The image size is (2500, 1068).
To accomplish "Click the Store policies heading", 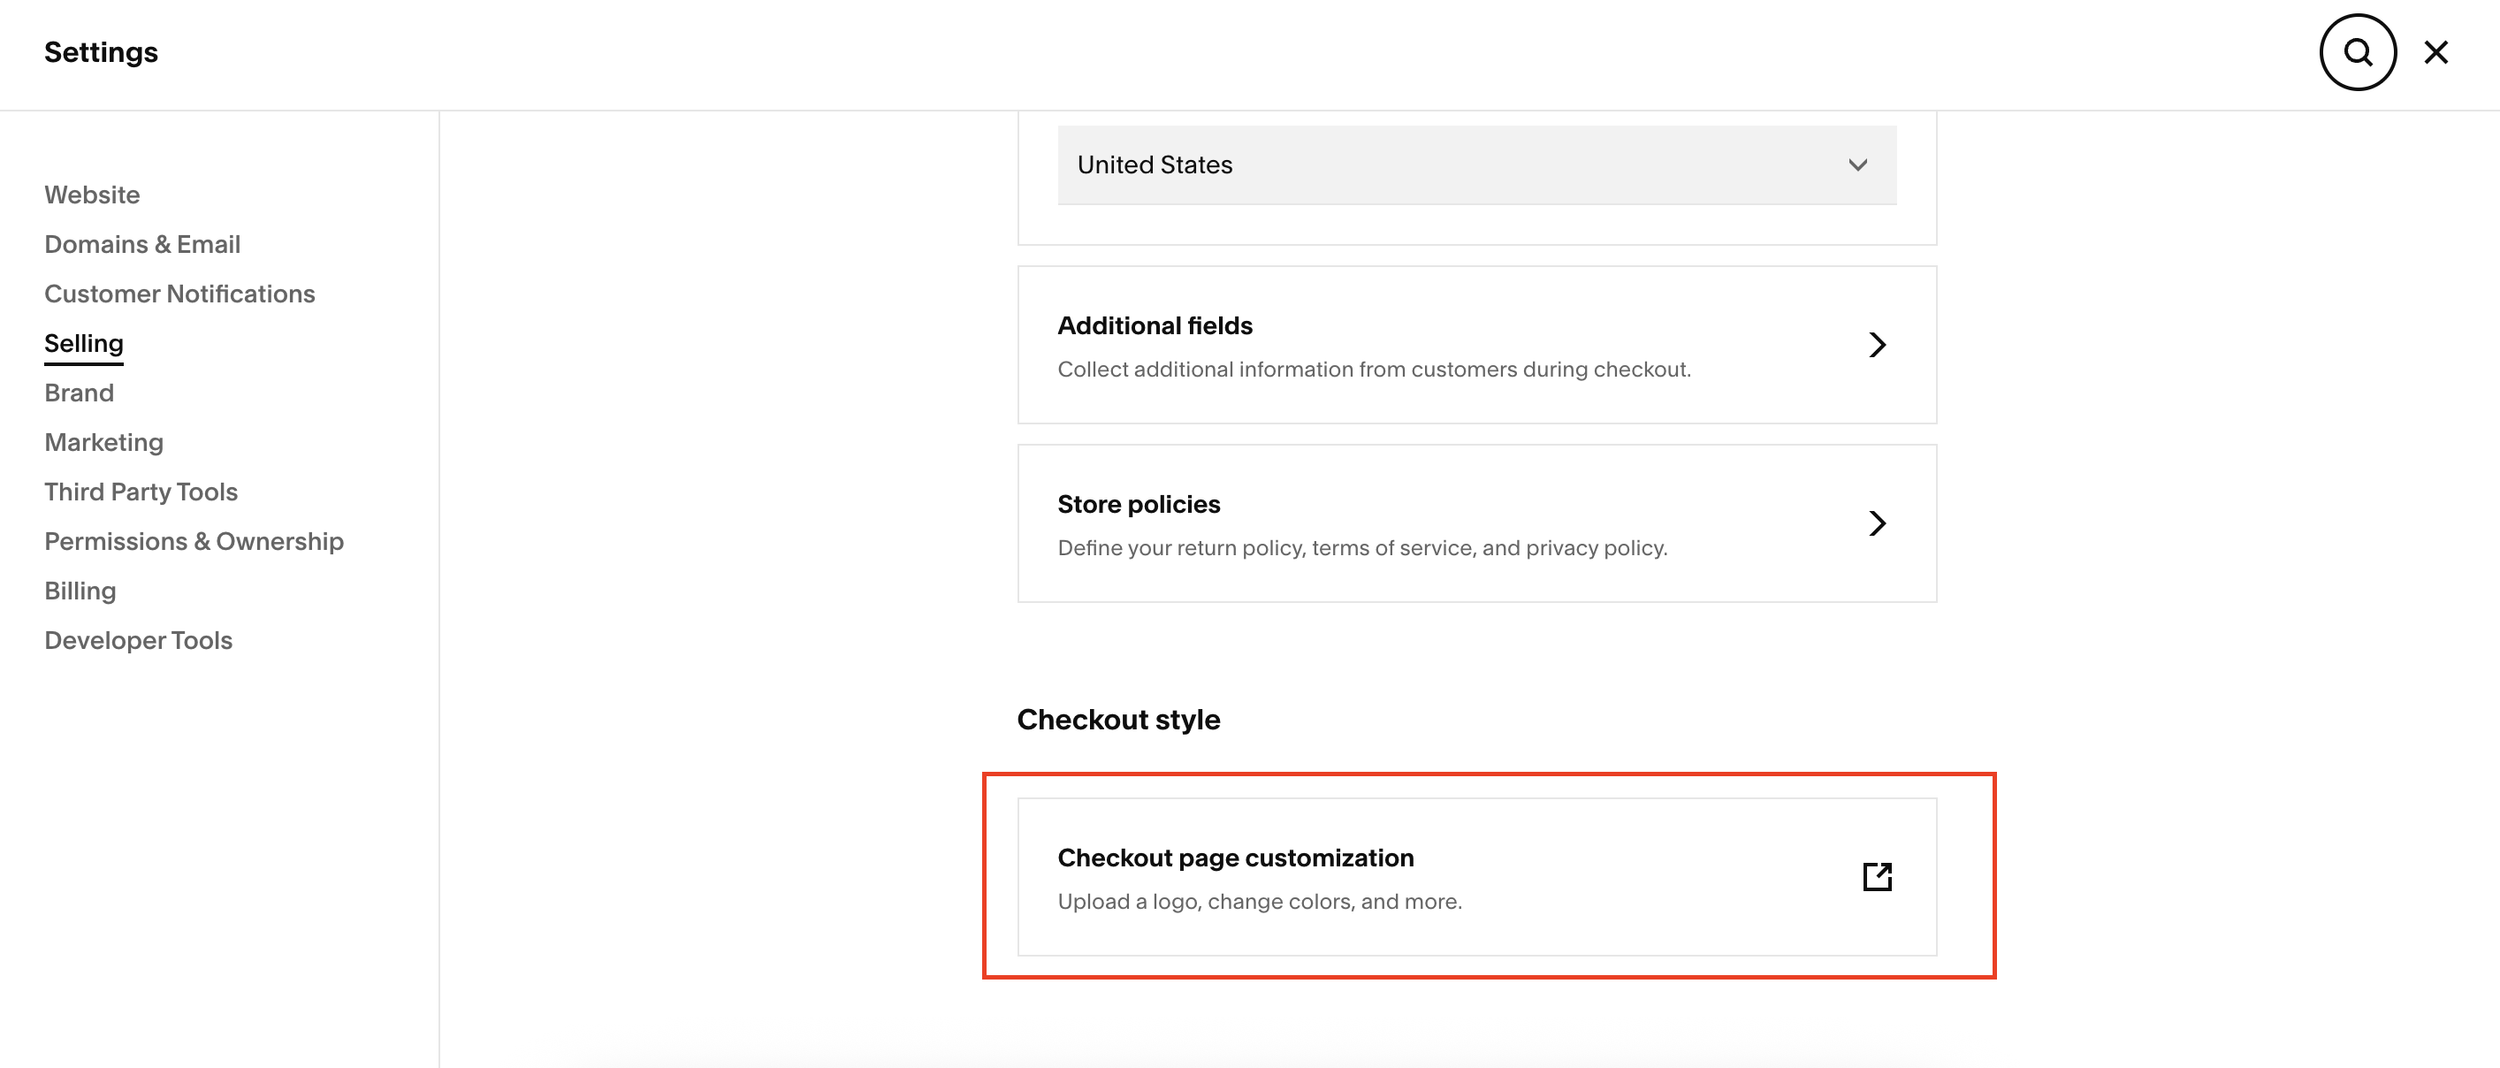I will pos(1138,504).
